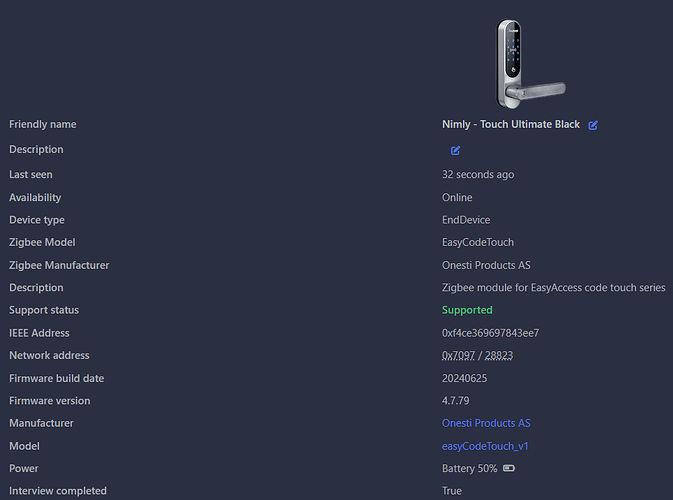Click the firmware version 4.7.79

[x=462, y=401]
